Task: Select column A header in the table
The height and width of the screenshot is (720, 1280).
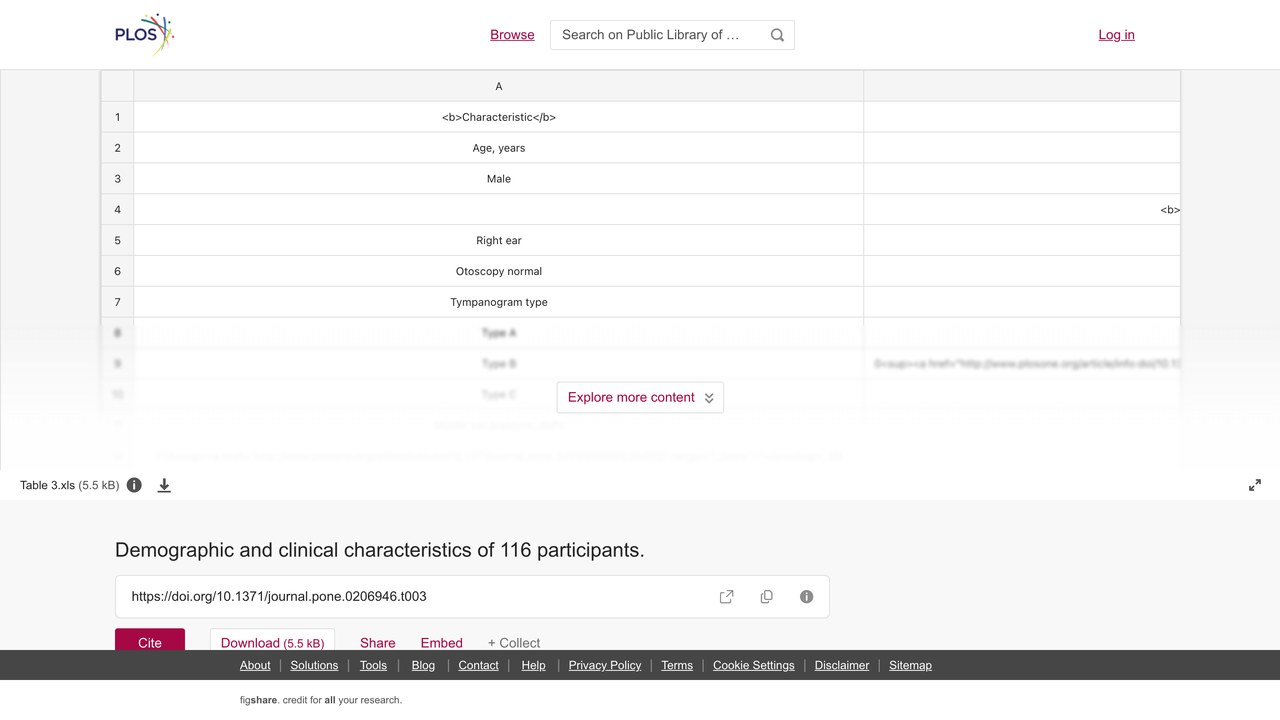Action: pos(499,86)
